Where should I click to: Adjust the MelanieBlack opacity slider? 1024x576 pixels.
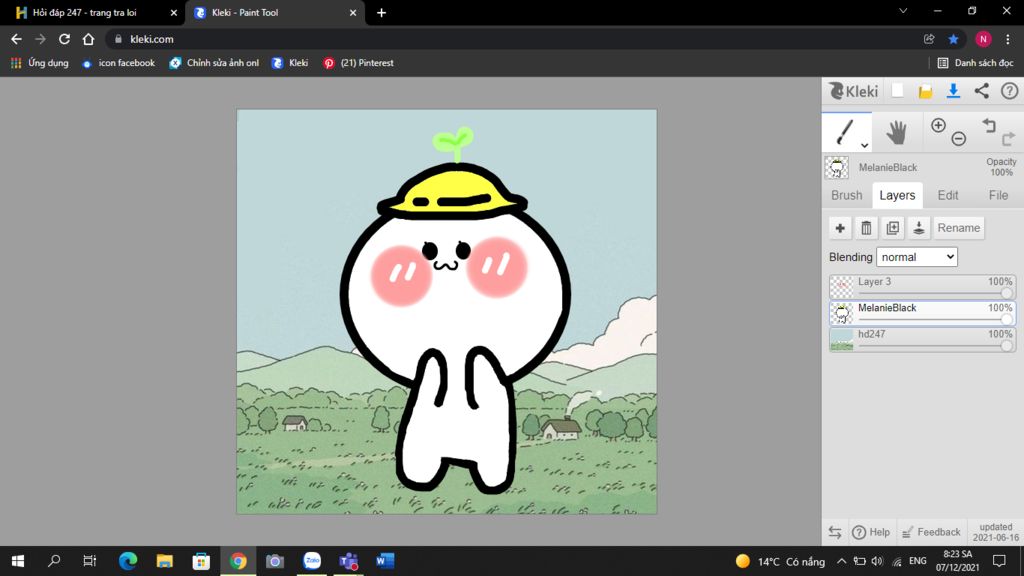1006,319
